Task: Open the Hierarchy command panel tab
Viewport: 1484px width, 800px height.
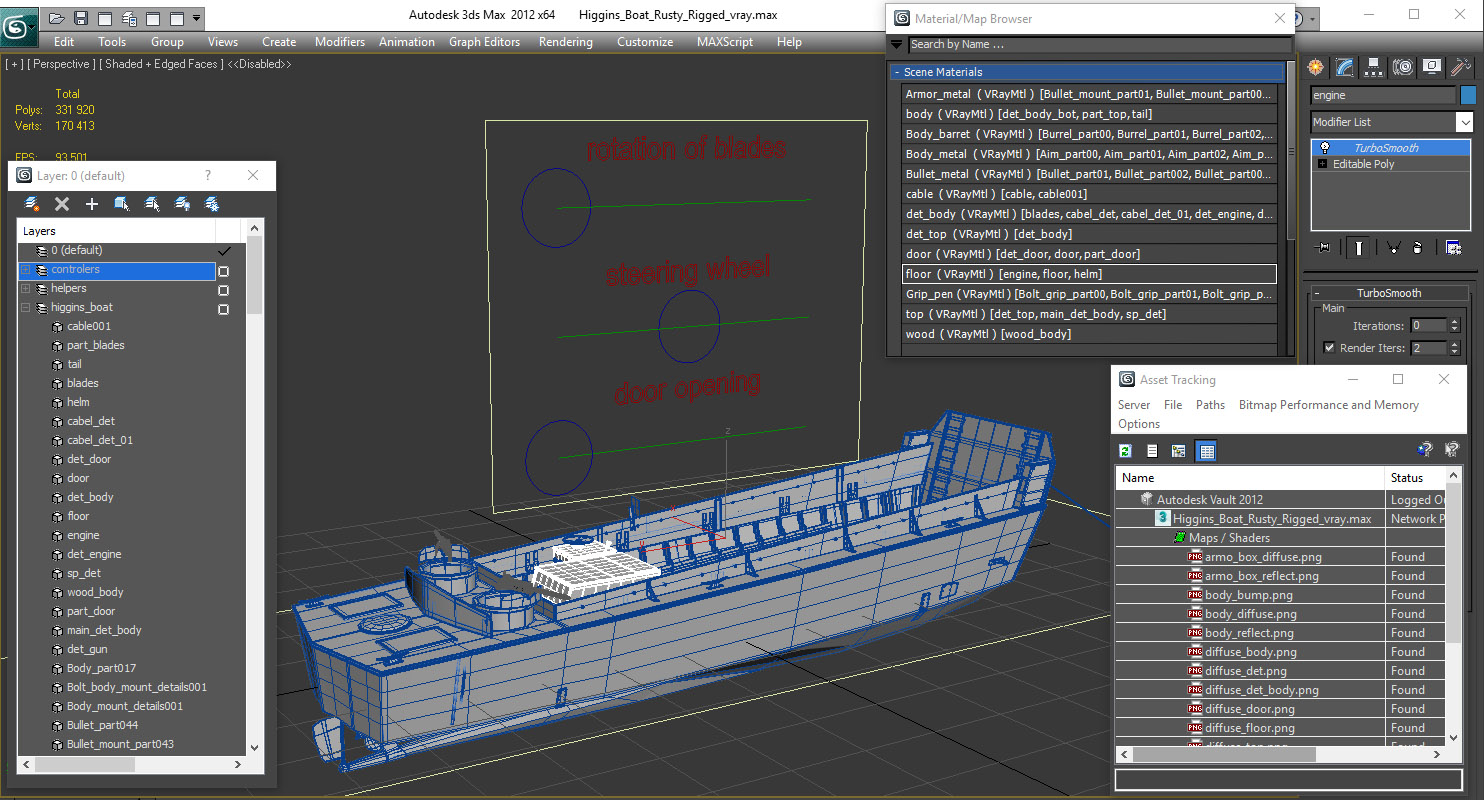Action: pyautogui.click(x=1374, y=67)
